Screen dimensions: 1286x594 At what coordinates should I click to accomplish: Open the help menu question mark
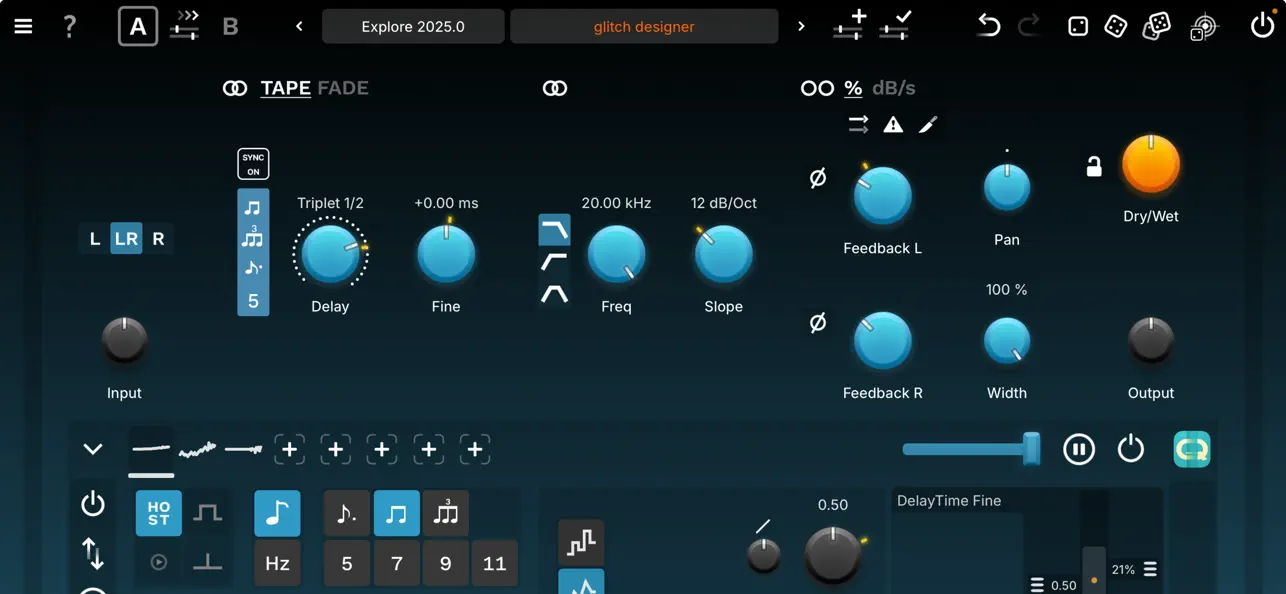(69, 26)
